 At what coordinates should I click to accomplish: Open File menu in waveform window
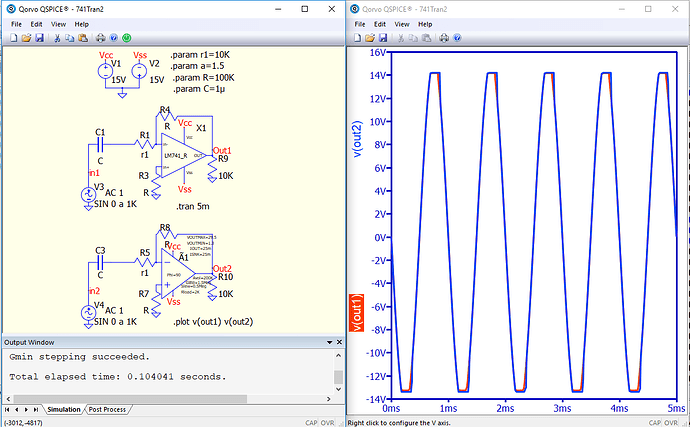pos(360,24)
